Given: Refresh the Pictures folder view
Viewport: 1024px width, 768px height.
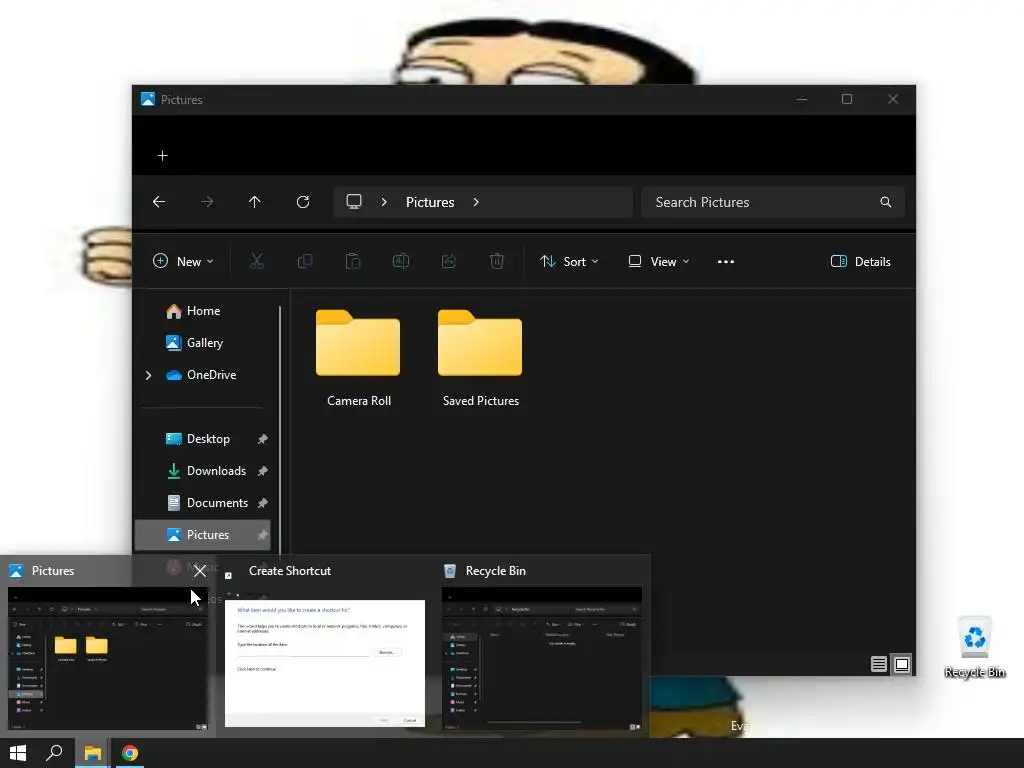Looking at the screenshot, I should click(x=302, y=202).
